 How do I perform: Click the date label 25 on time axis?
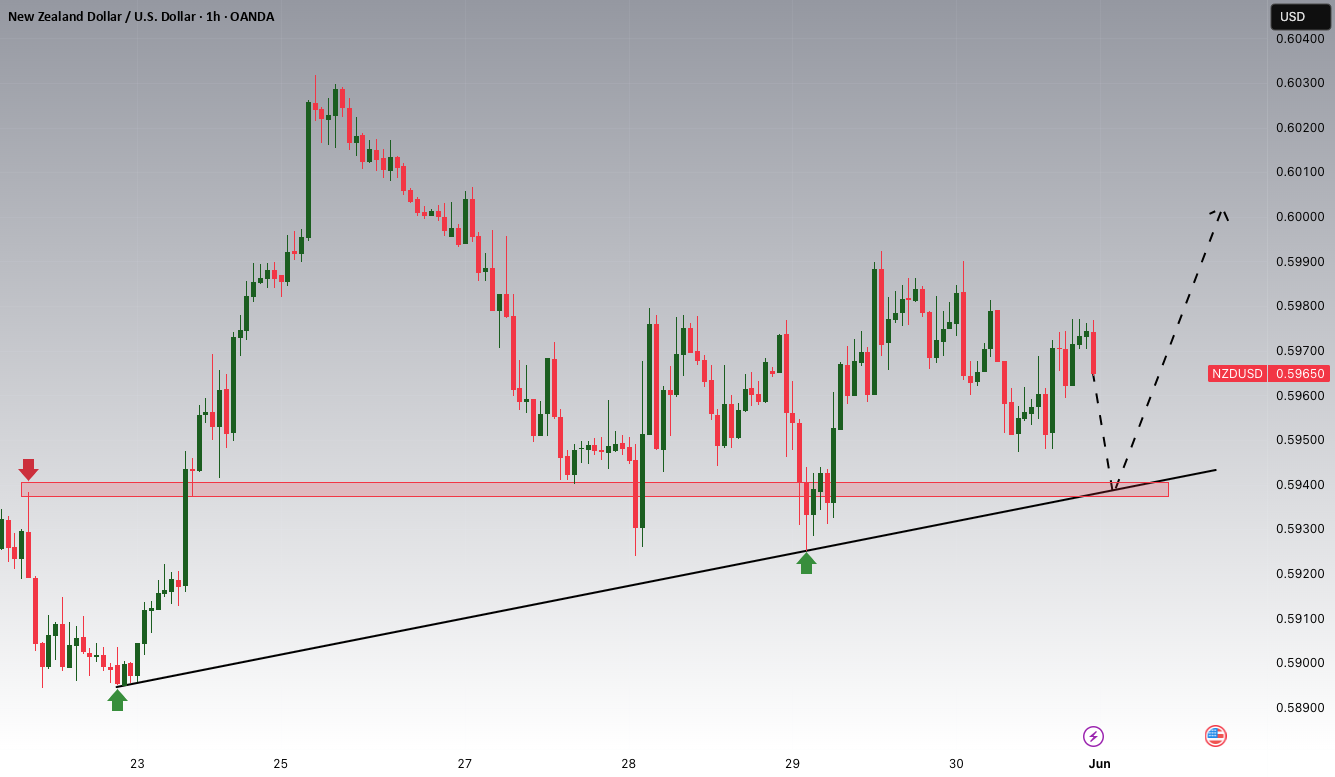pyautogui.click(x=281, y=764)
